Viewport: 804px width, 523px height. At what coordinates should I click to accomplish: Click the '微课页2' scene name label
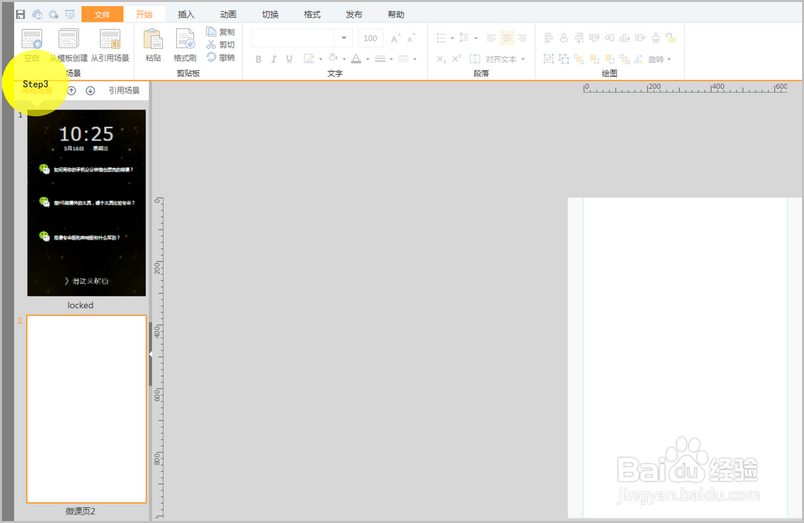[x=81, y=511]
